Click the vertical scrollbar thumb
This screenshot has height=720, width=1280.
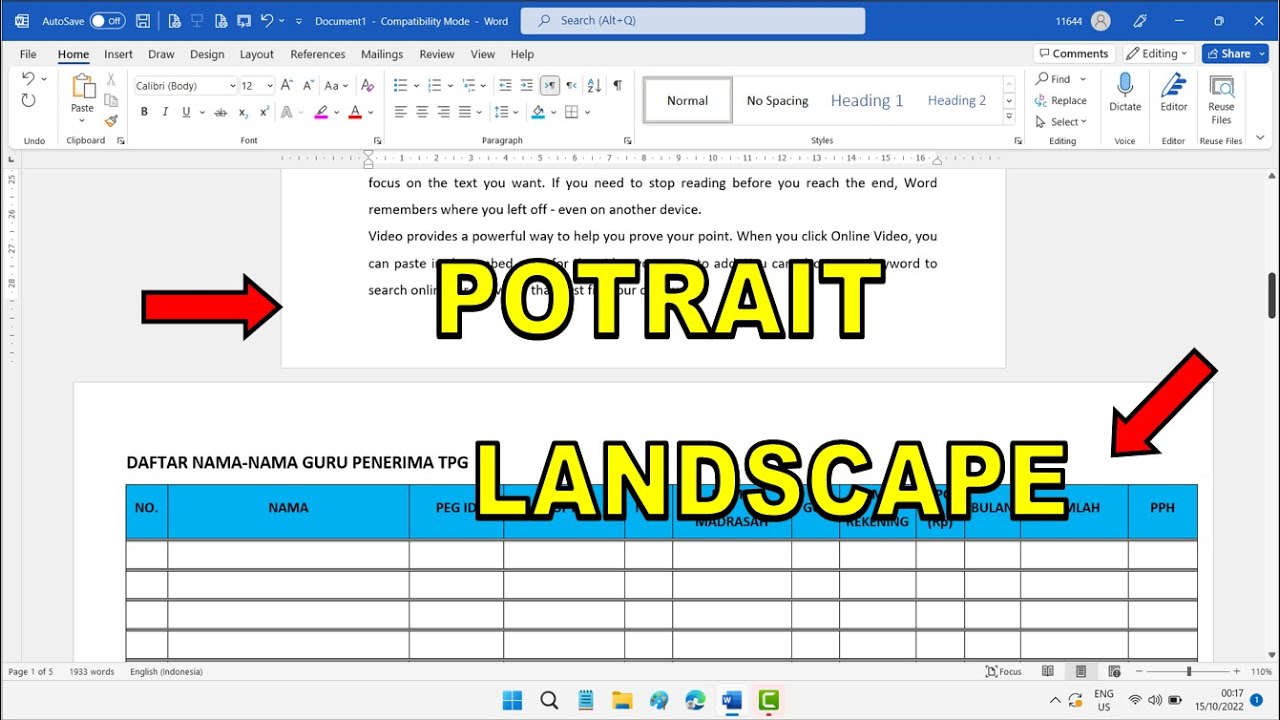[x=1272, y=296]
